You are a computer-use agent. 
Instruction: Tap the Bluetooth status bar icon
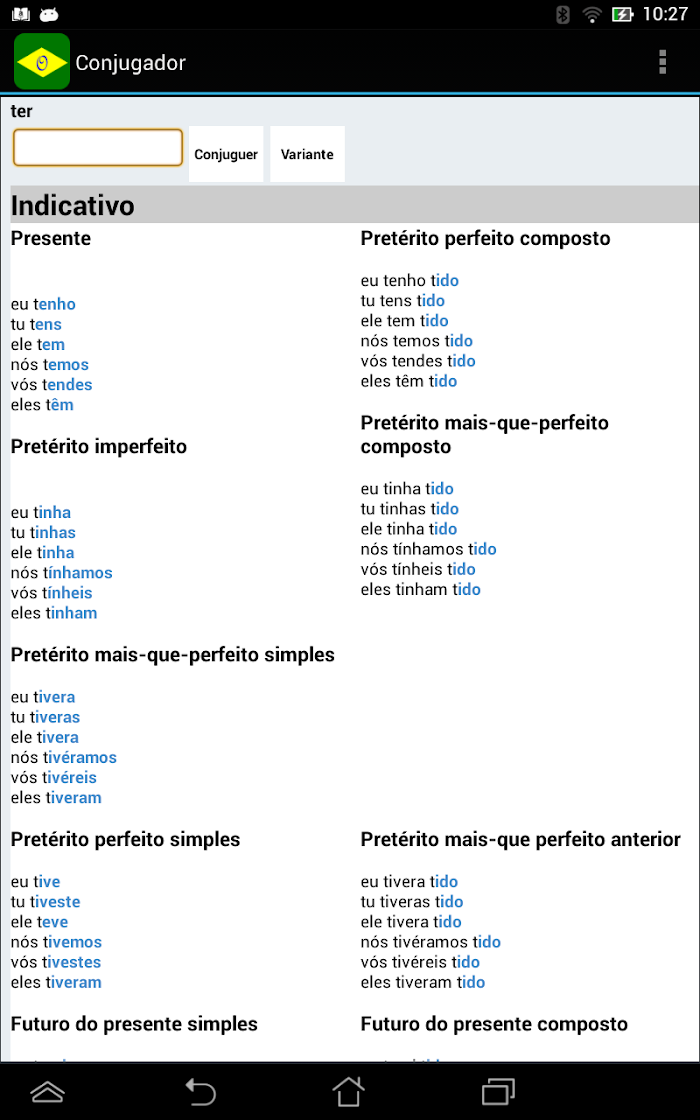tap(562, 14)
